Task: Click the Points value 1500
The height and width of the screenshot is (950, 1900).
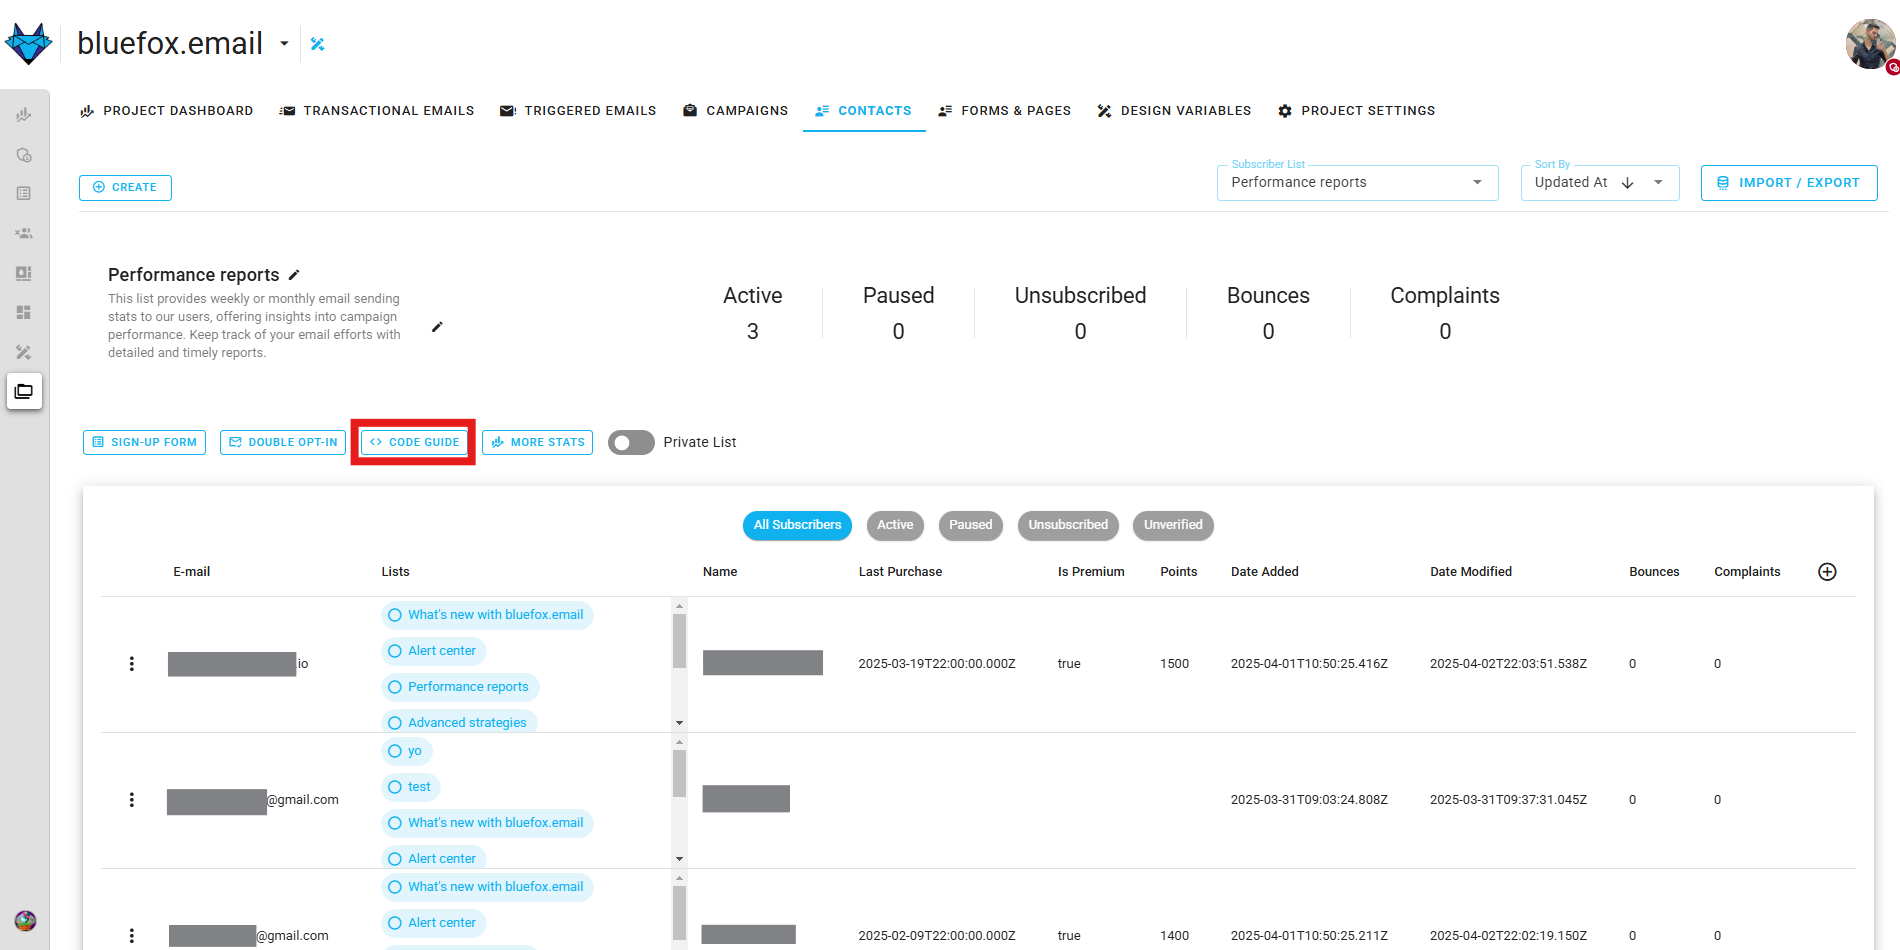Action: pyautogui.click(x=1174, y=664)
